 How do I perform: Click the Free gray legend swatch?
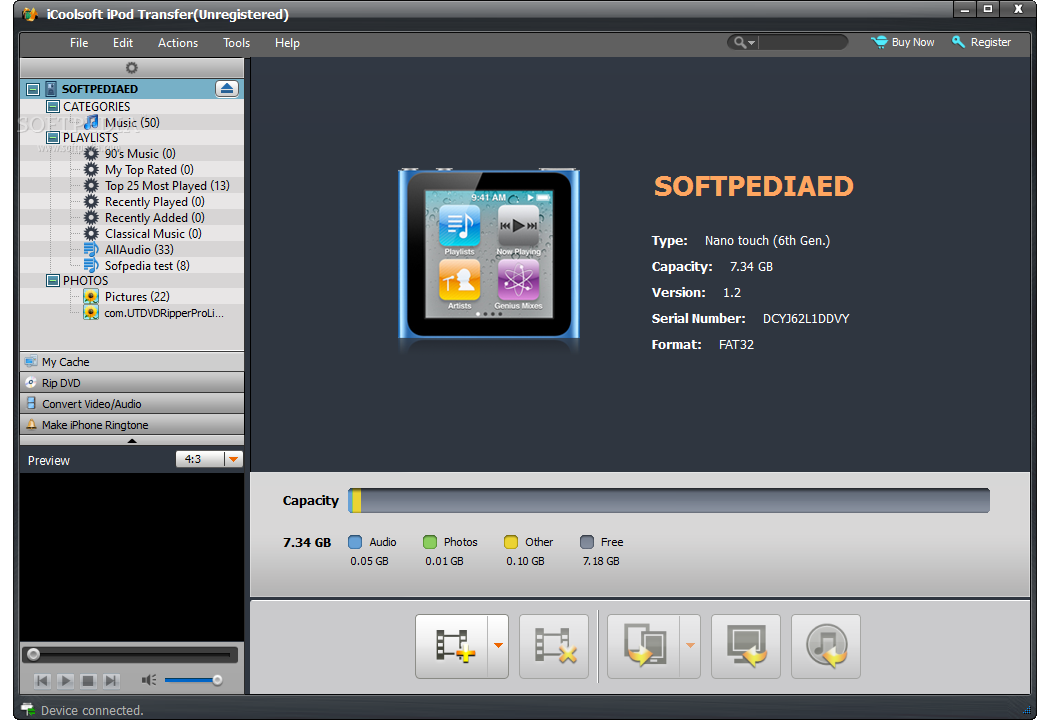[x=587, y=542]
